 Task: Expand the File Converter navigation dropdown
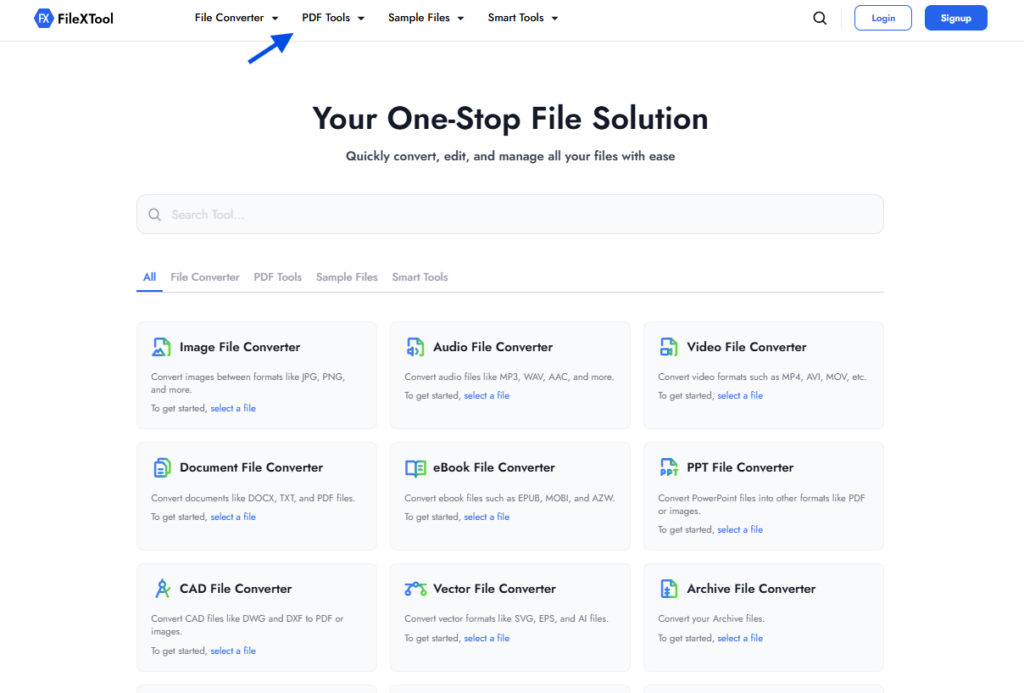click(236, 17)
